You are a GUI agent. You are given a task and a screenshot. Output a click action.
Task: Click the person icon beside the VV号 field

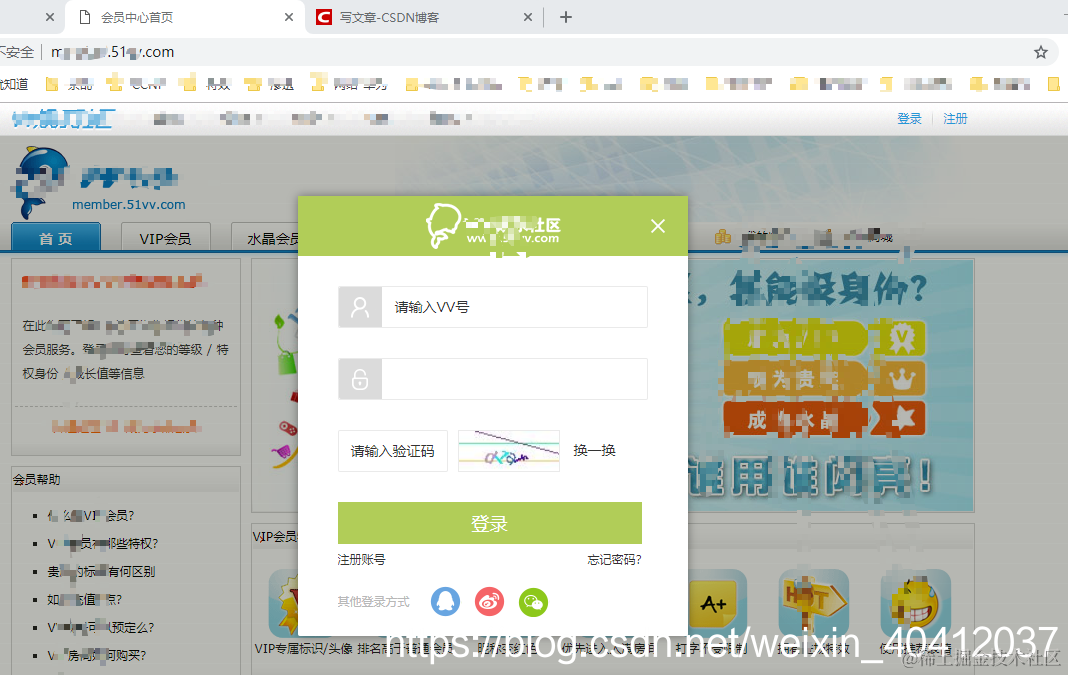pyautogui.click(x=360, y=307)
